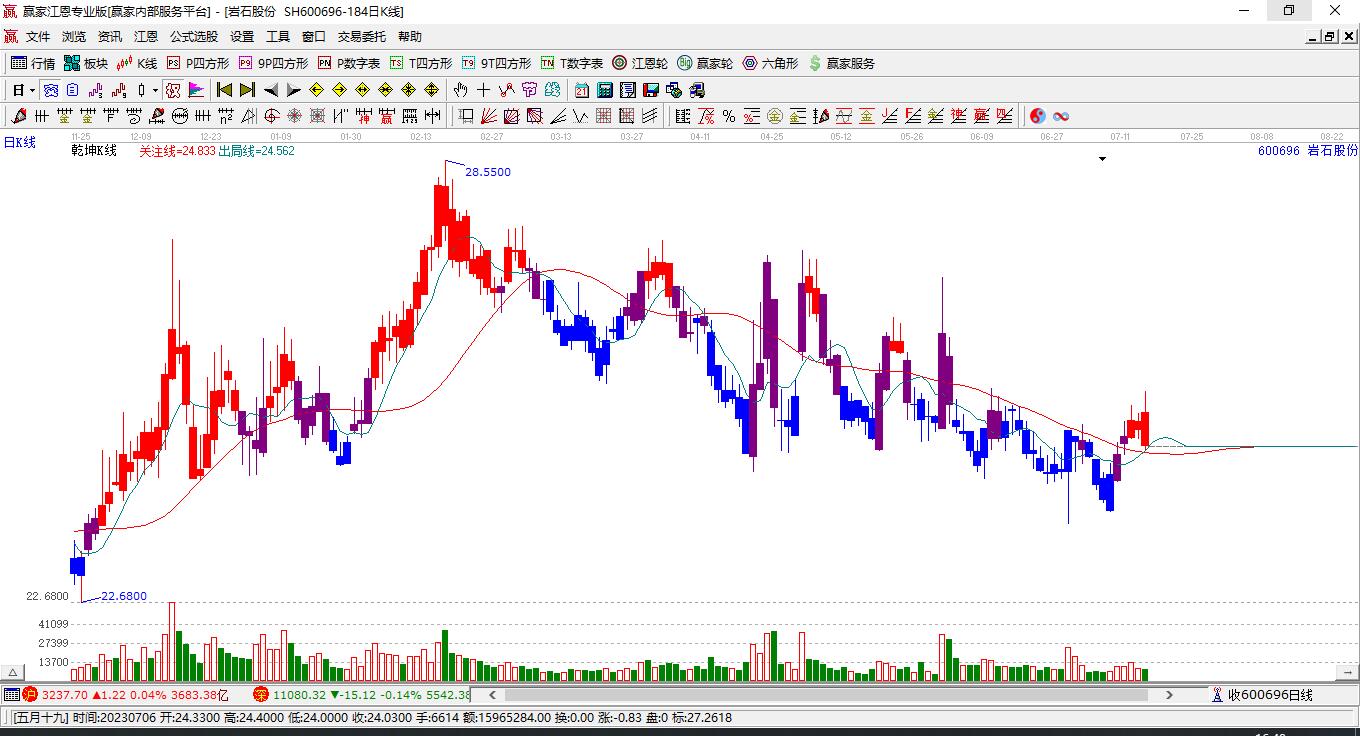Image resolution: width=1360 pixels, height=736 pixels.
Task: Click the 600696 岩石股份 stock name
Action: 1308,151
